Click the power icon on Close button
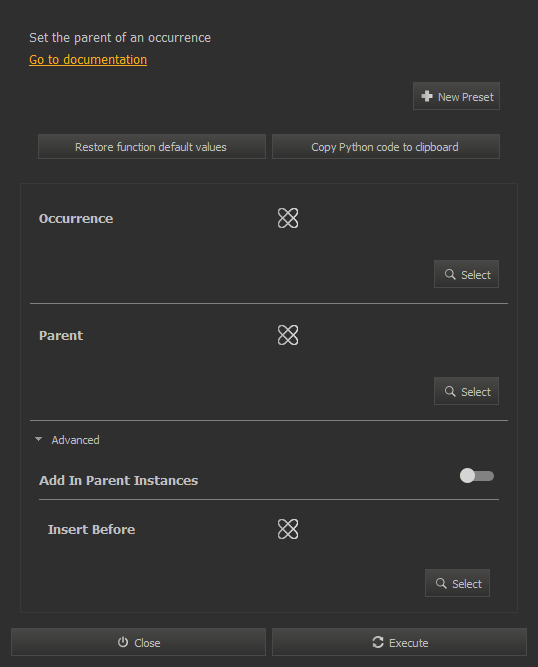The height and width of the screenshot is (667, 538). coord(123,642)
